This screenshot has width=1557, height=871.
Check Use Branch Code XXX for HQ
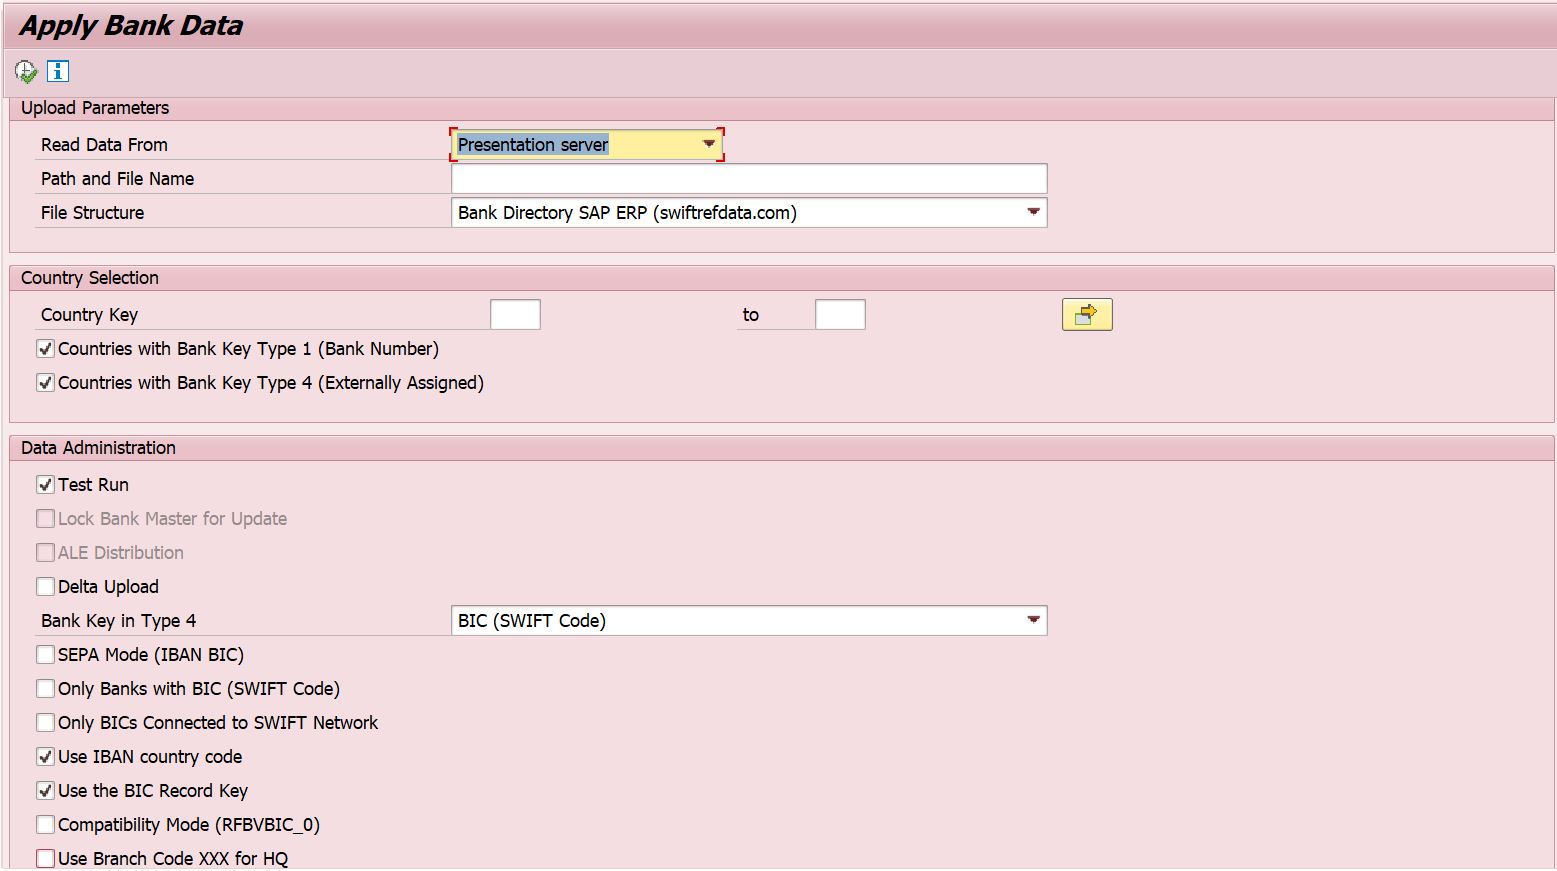45,857
